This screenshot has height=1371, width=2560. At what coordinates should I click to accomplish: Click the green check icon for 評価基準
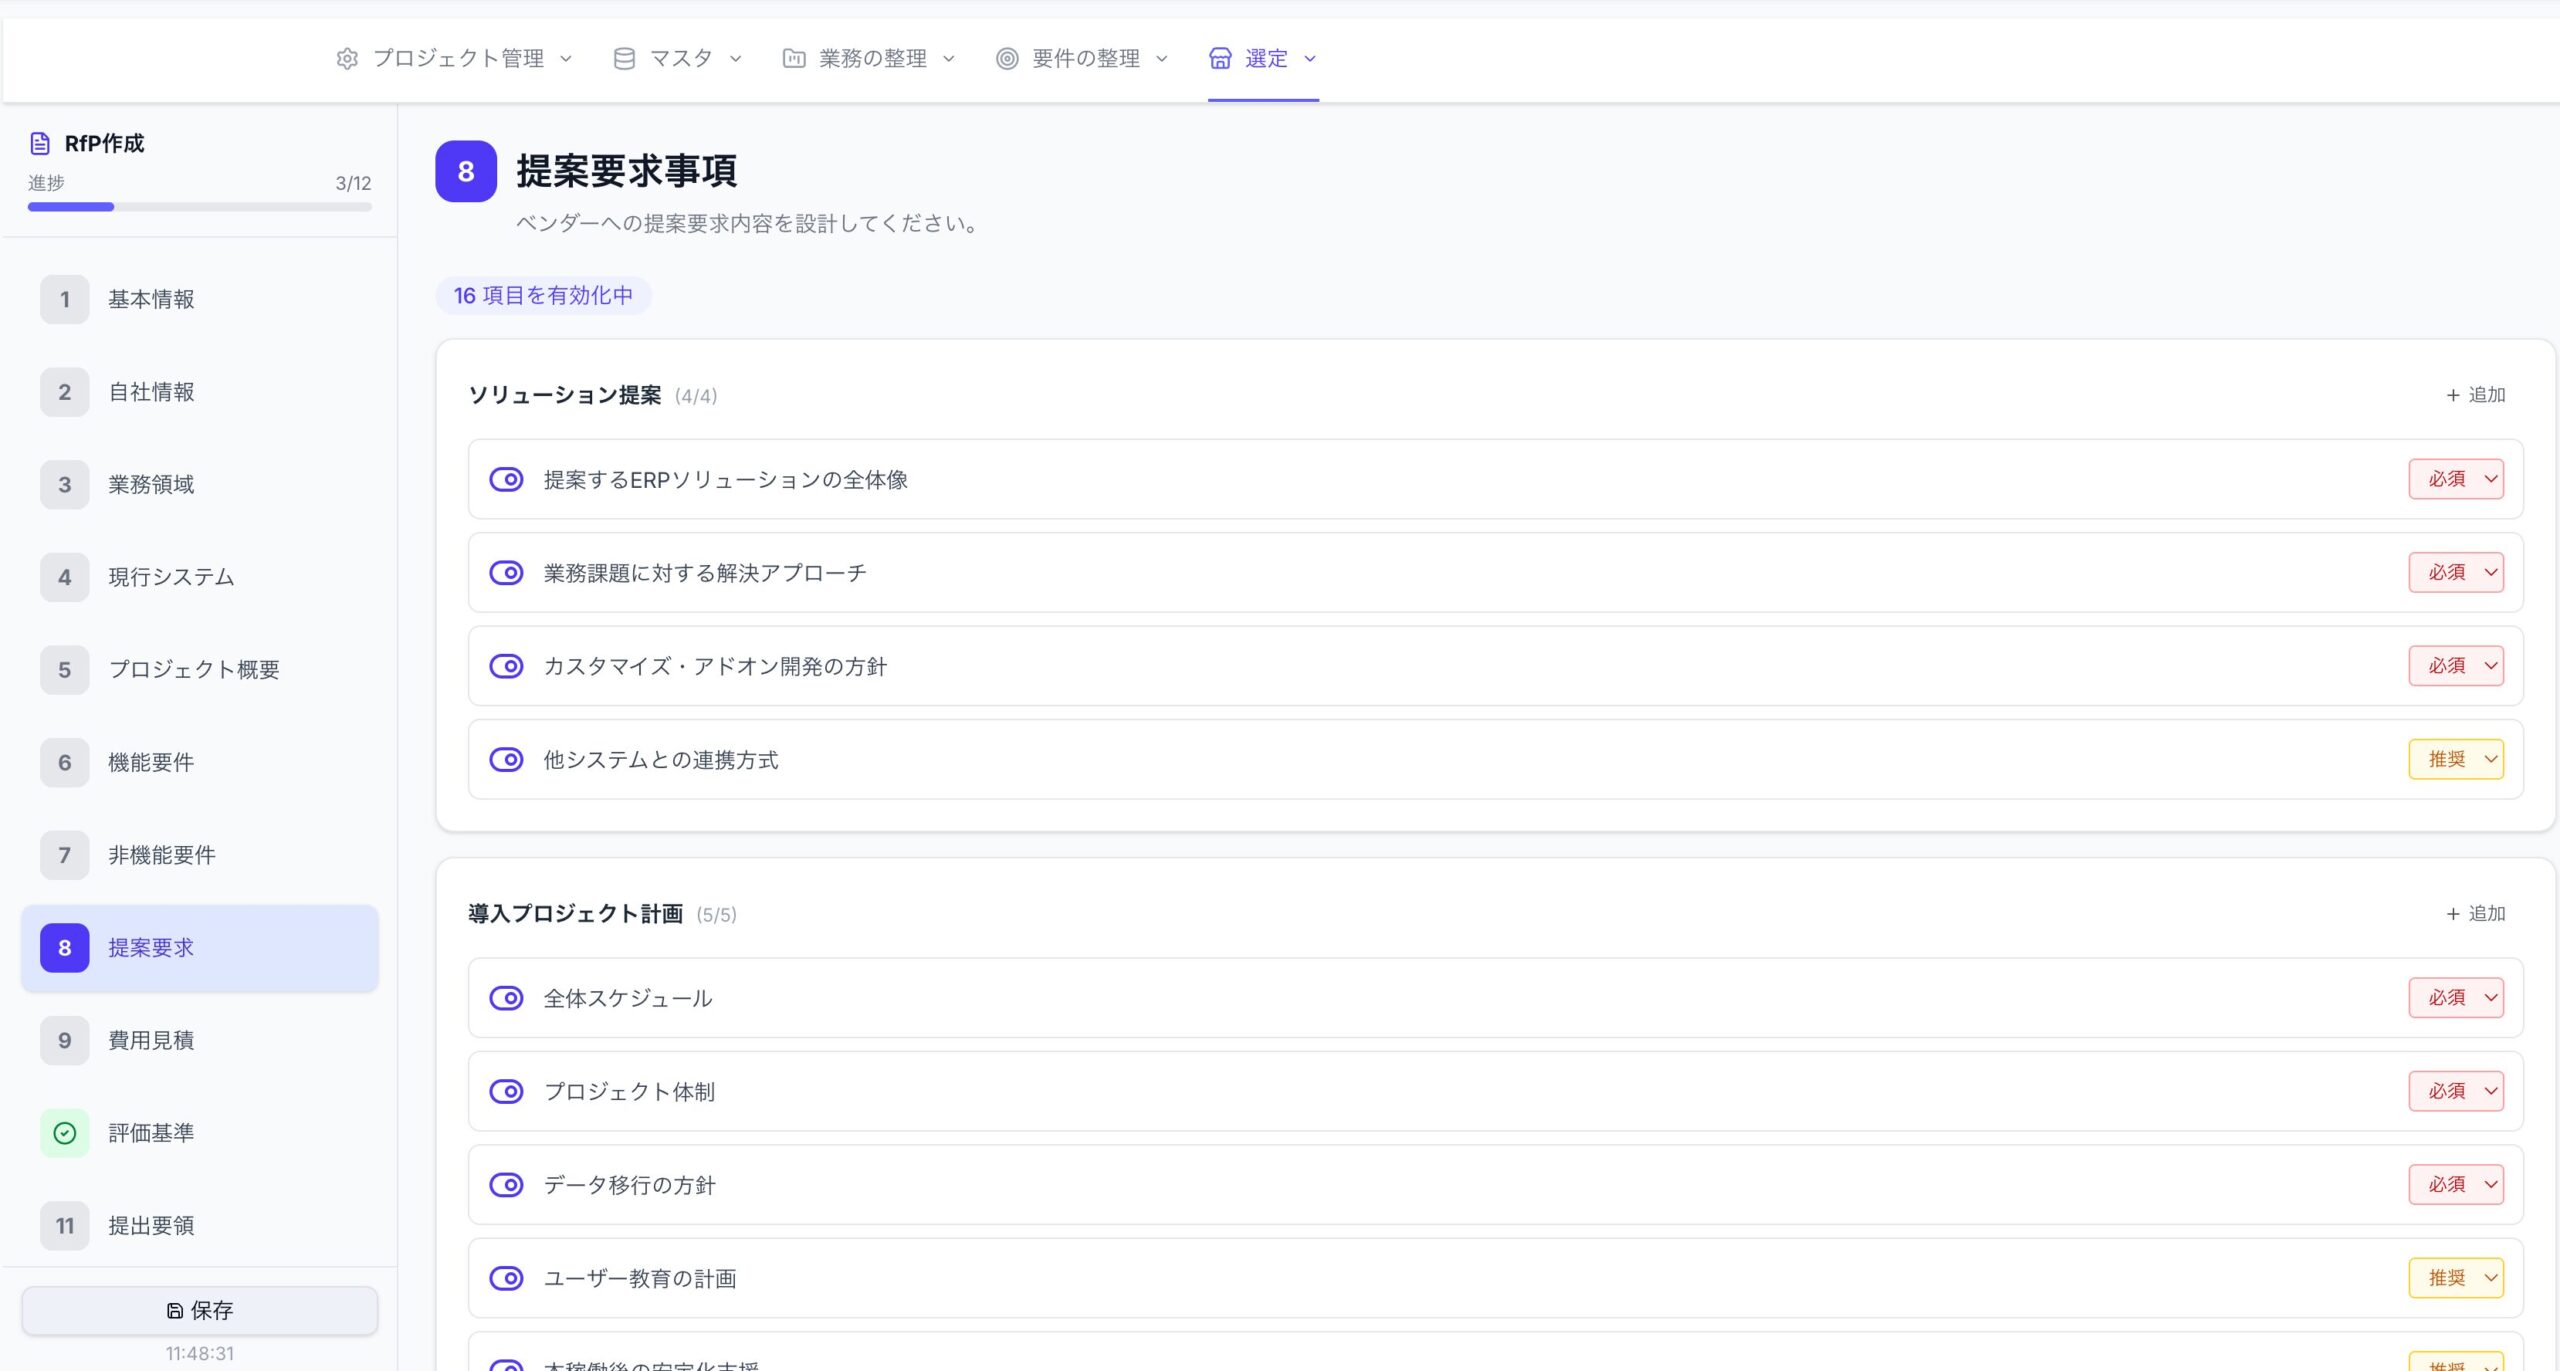[65, 1133]
